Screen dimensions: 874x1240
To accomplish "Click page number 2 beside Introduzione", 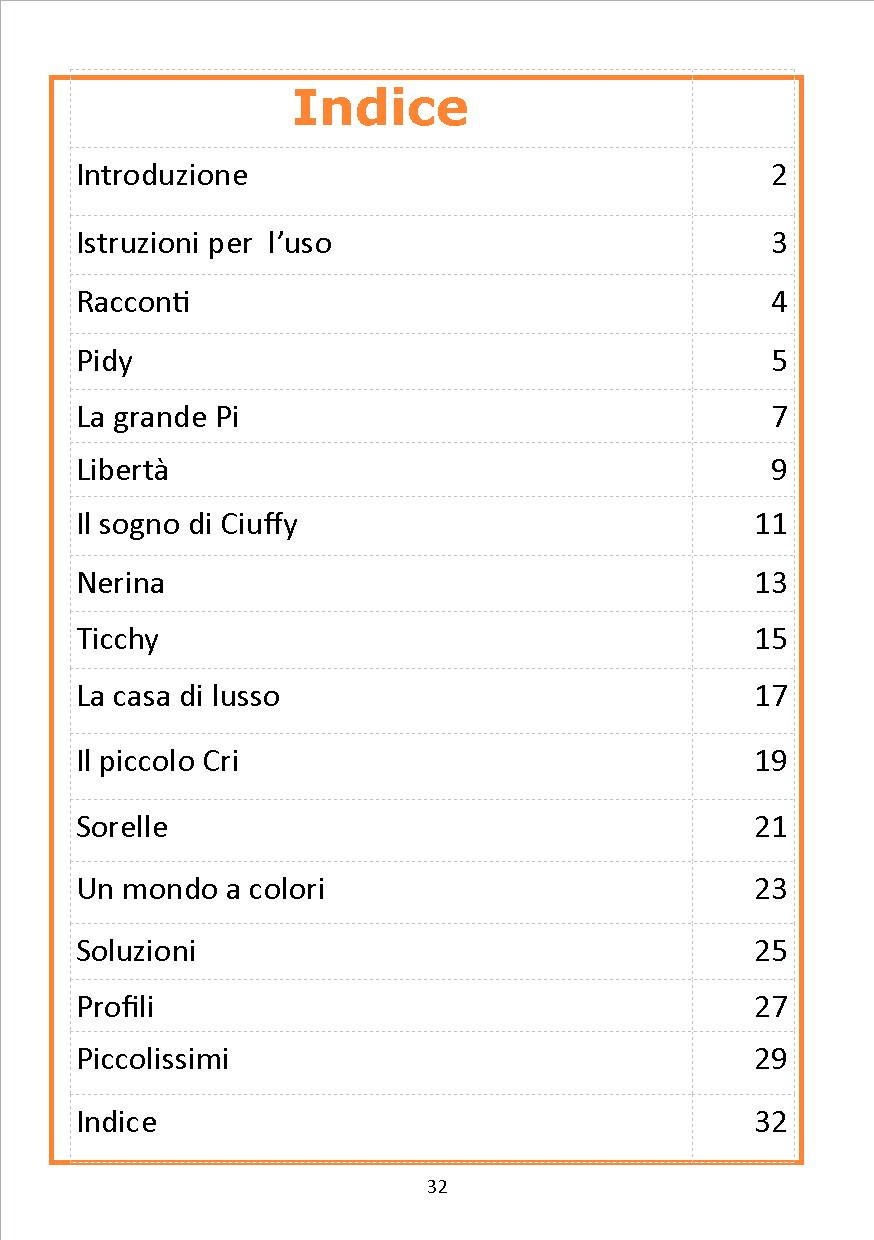I will pyautogui.click(x=779, y=176).
